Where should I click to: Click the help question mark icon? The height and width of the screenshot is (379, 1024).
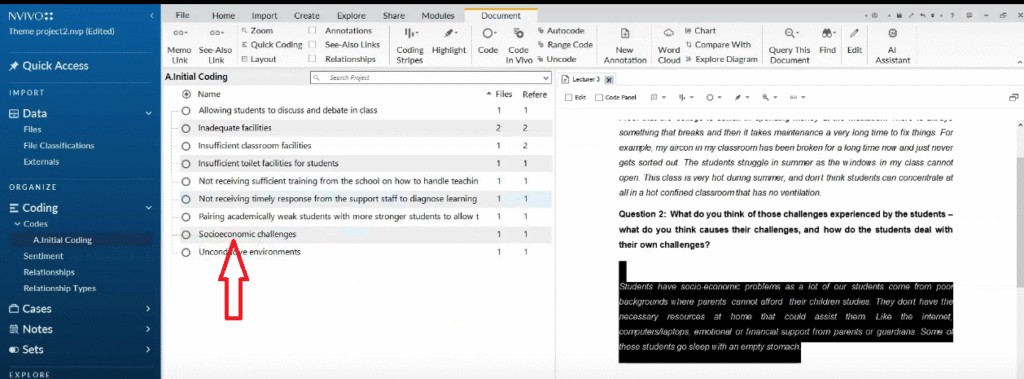[x=952, y=15]
